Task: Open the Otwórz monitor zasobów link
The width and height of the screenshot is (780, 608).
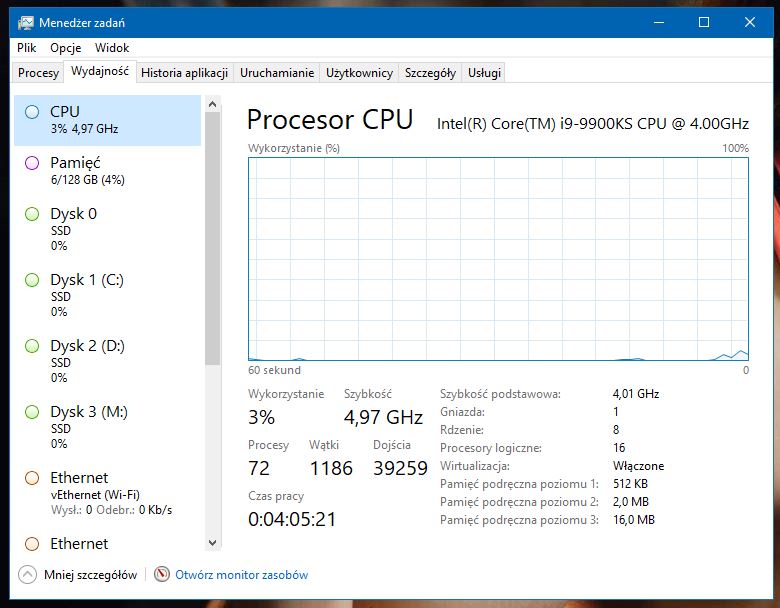Action: coord(242,575)
